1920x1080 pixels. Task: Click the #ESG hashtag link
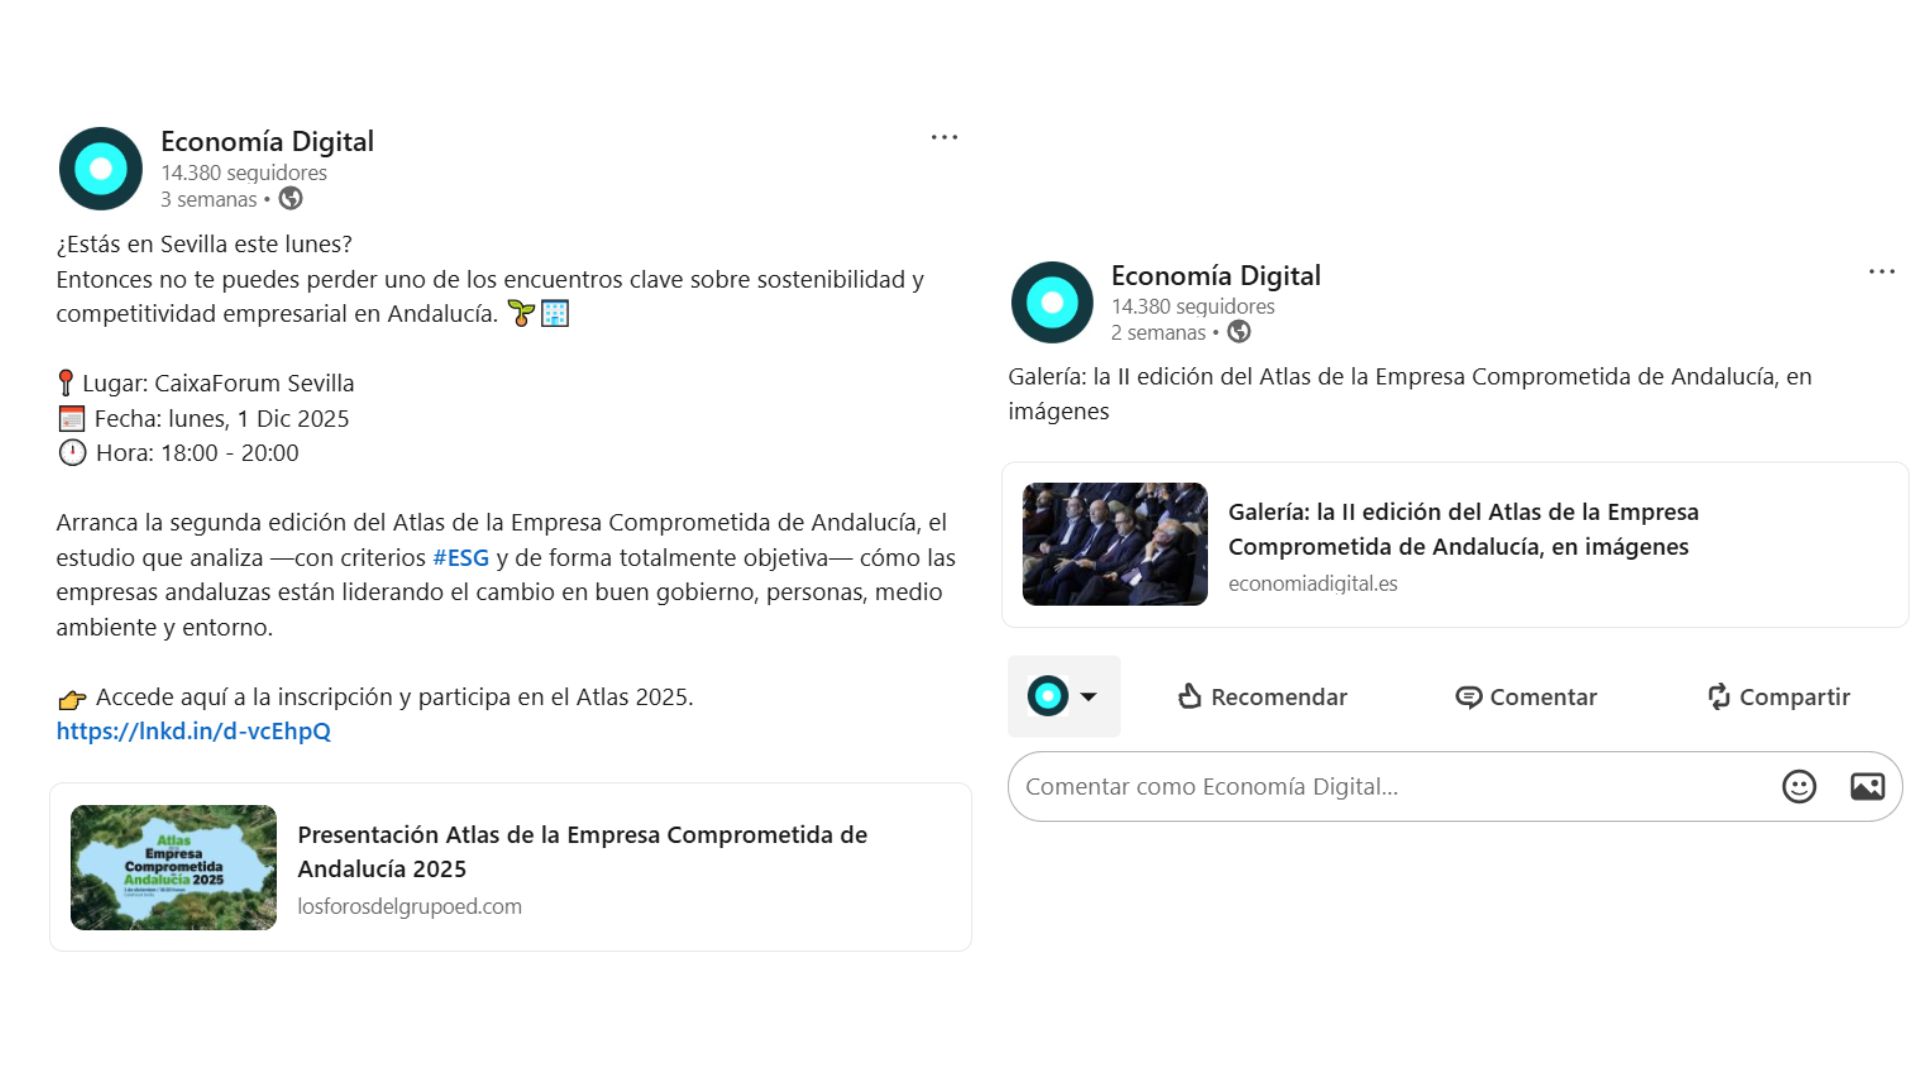460,558
